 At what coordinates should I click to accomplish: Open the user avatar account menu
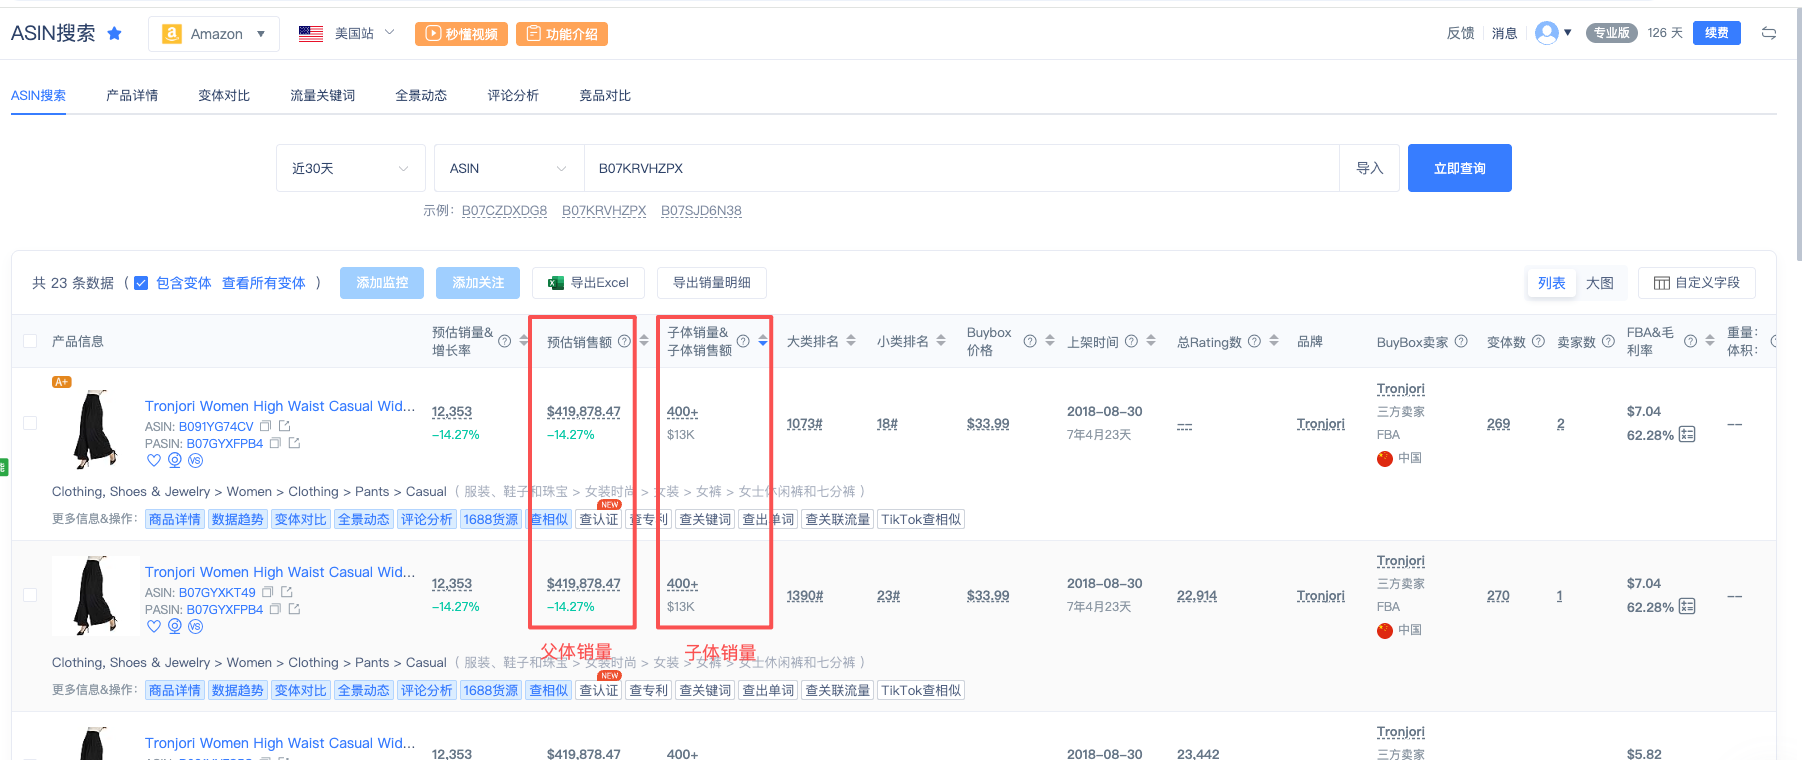pos(1553,33)
